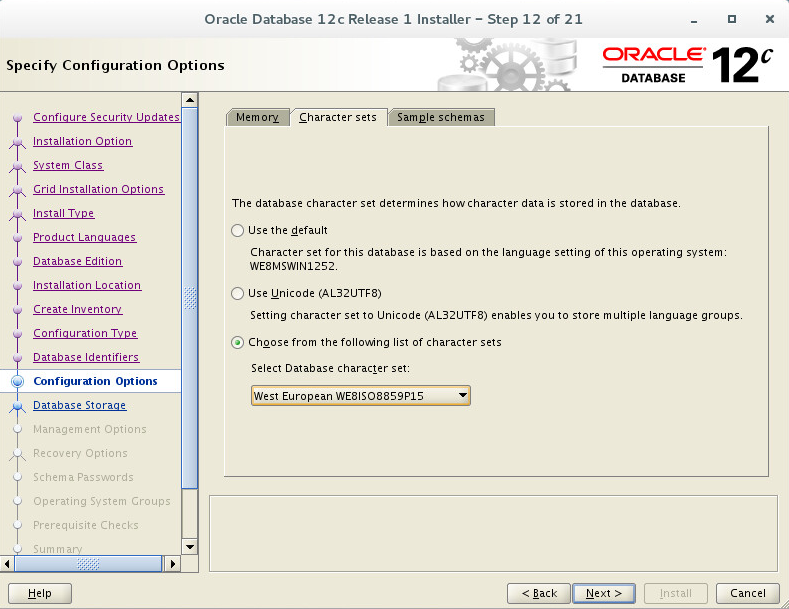Viewport: 789px width, 609px height.
Task: Open the Grid Installation Options step
Action: coord(99,189)
